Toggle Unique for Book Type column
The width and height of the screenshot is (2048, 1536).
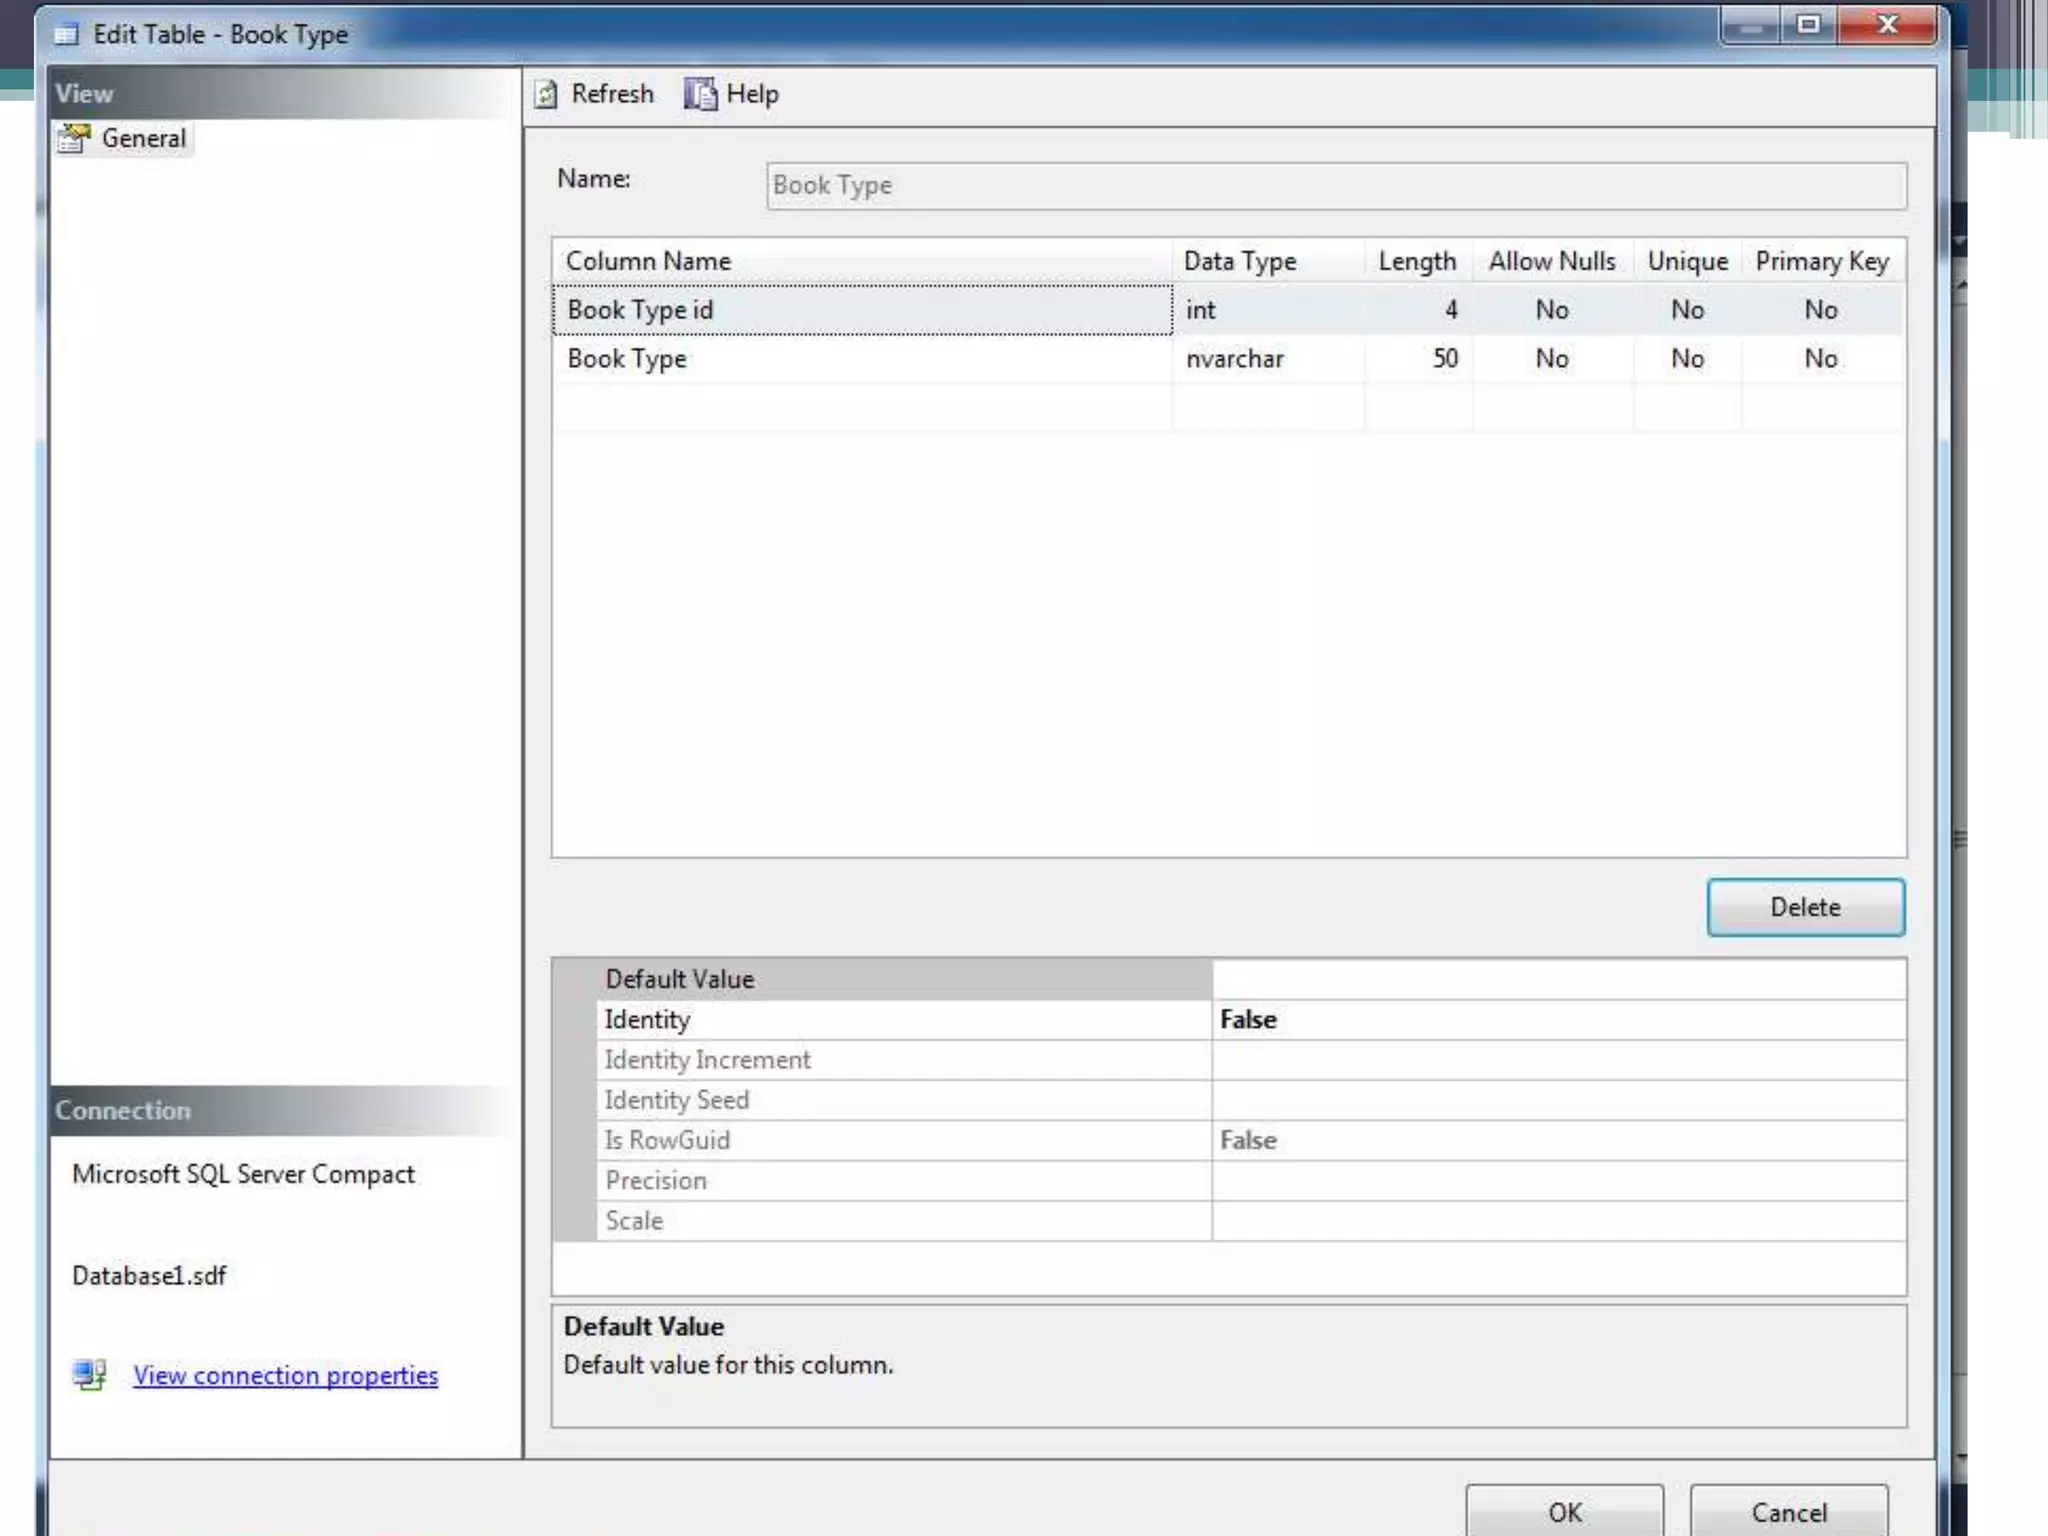point(1687,359)
